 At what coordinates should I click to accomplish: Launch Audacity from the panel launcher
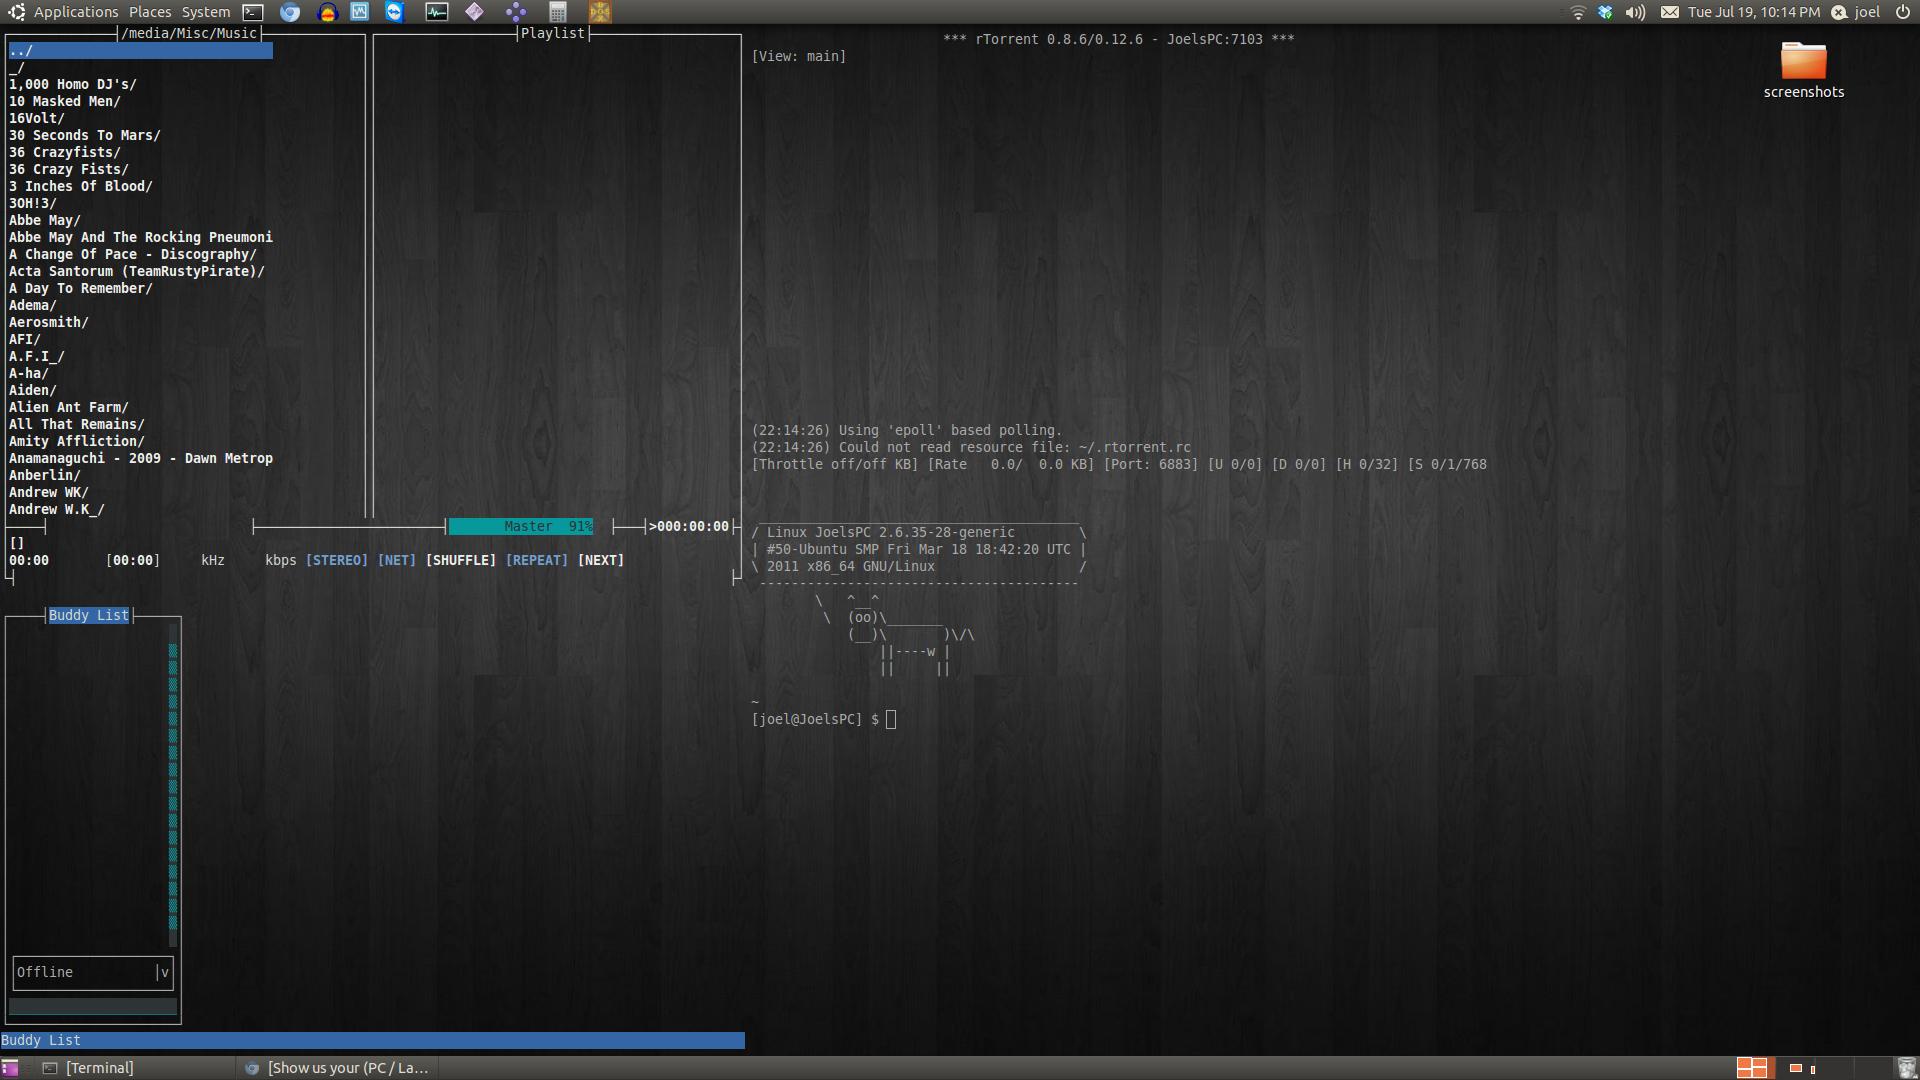327,12
